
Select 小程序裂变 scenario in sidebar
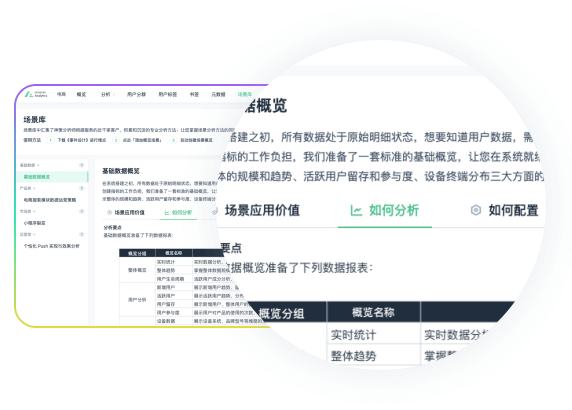click(x=35, y=223)
